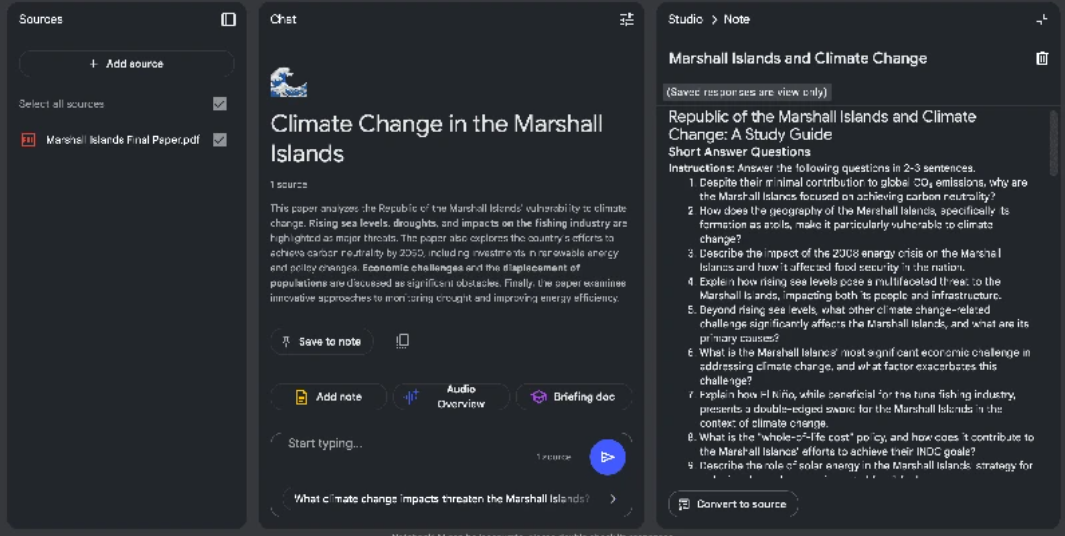Create a Briefing doc
Viewport: 1065px width, 536px height.
coord(573,397)
